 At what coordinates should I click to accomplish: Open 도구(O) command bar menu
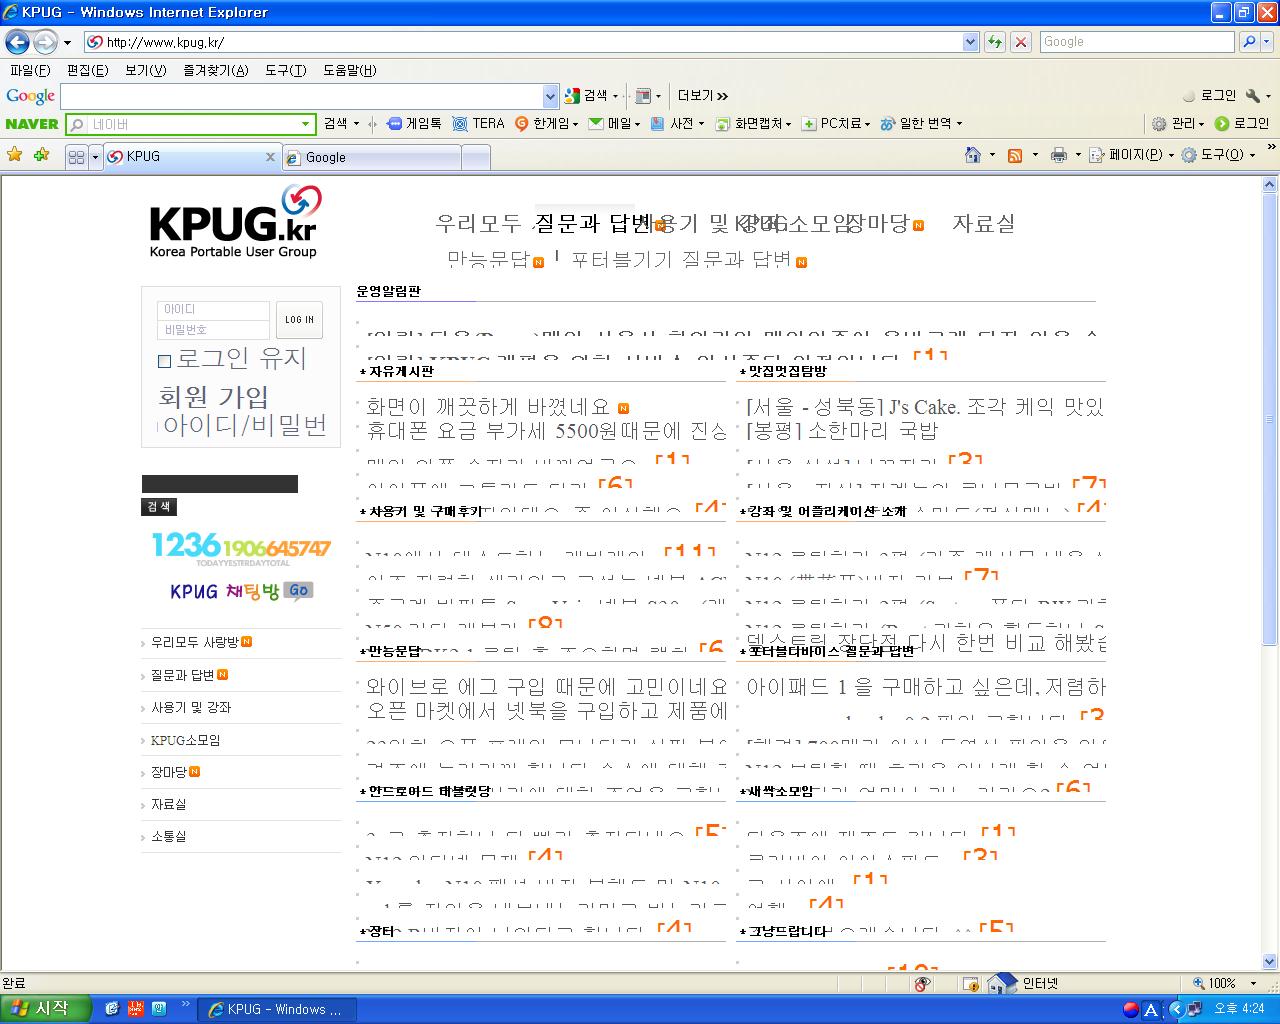pos(1217,155)
